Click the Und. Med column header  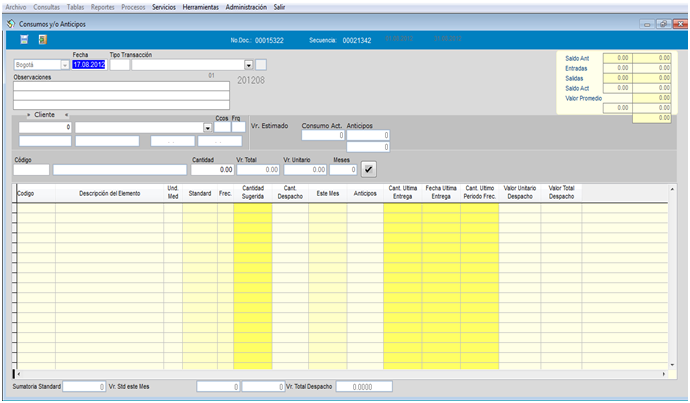click(x=173, y=193)
